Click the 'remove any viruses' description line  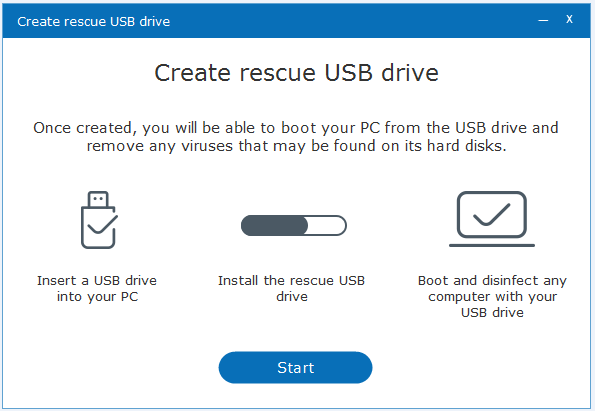click(296, 146)
